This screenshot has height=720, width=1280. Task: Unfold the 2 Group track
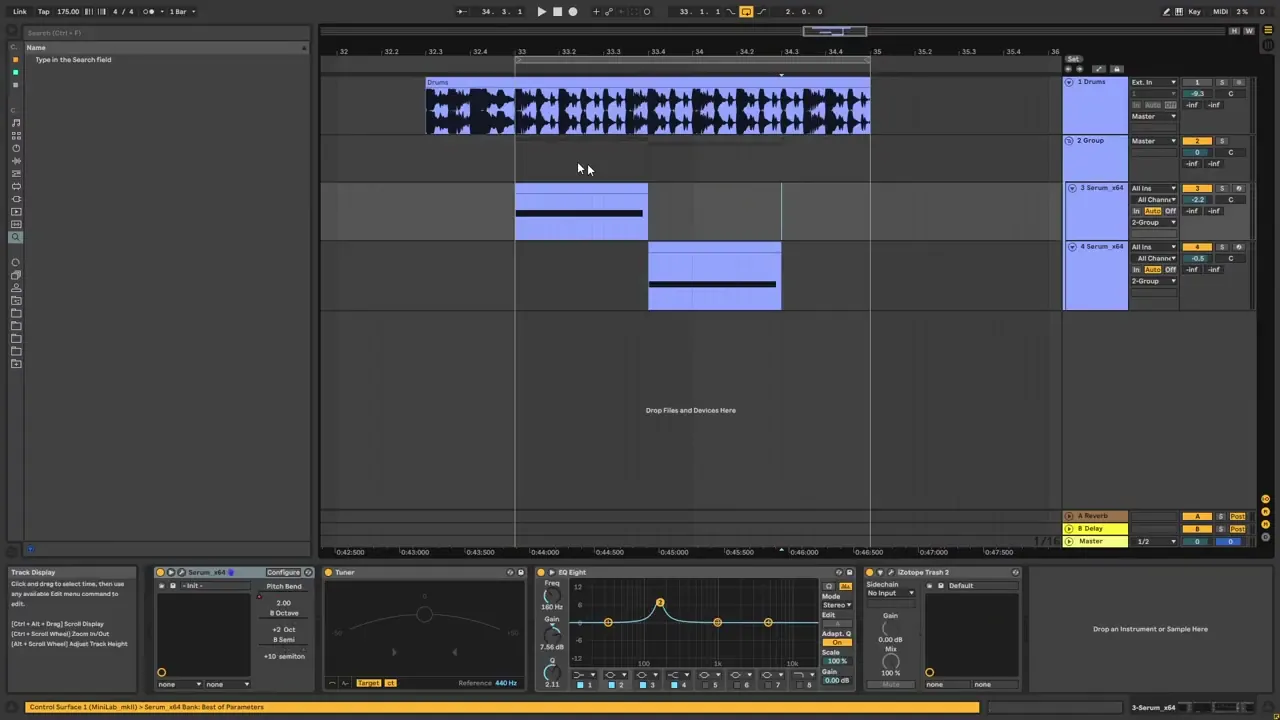1069,141
